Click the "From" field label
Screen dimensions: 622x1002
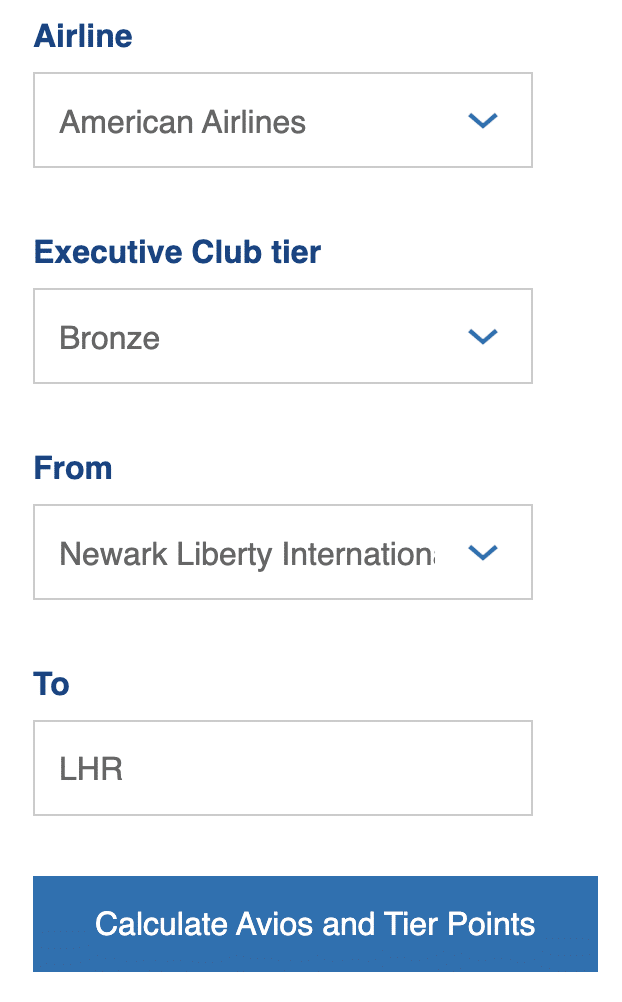click(x=73, y=468)
